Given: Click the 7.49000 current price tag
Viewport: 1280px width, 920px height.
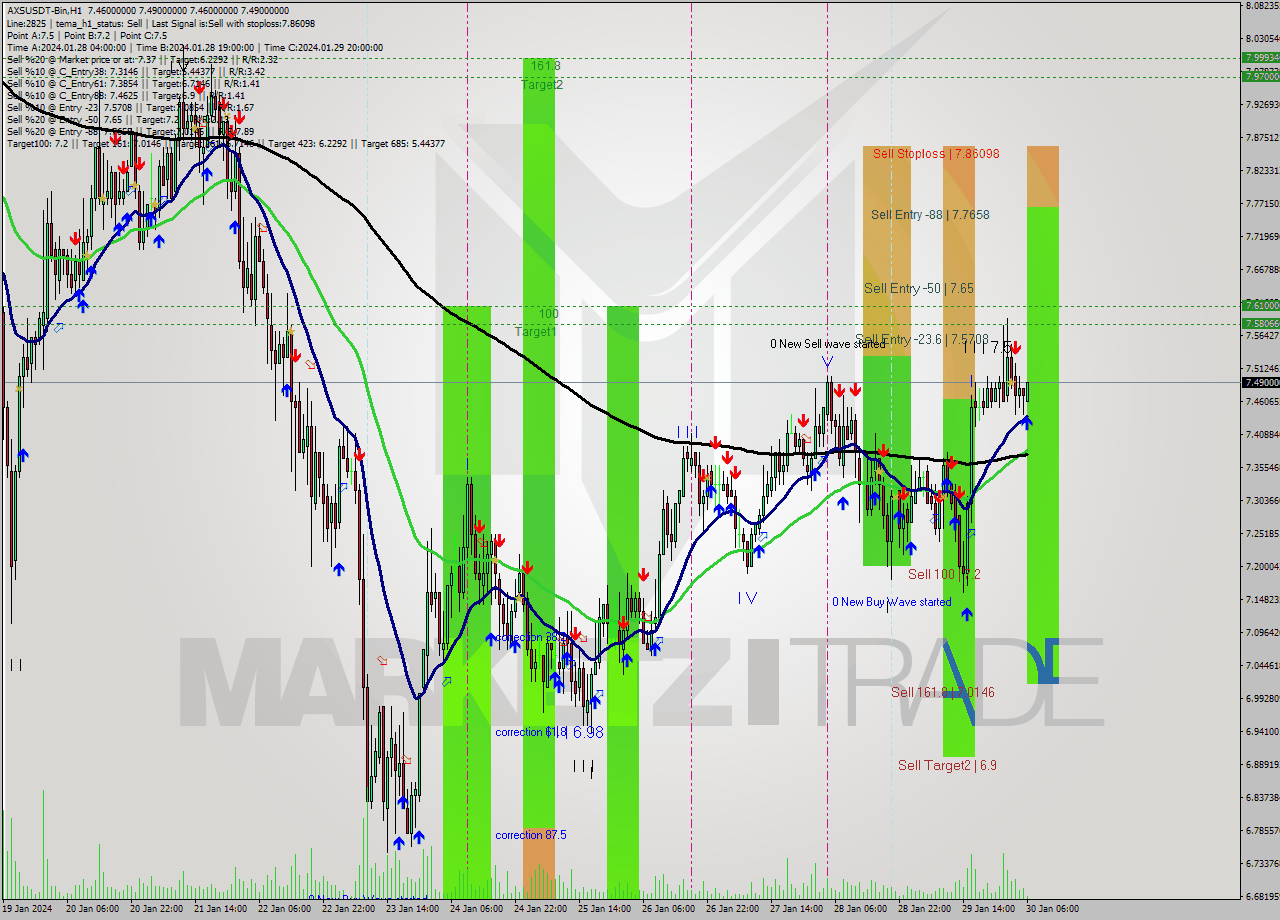Looking at the screenshot, I should (1260, 382).
